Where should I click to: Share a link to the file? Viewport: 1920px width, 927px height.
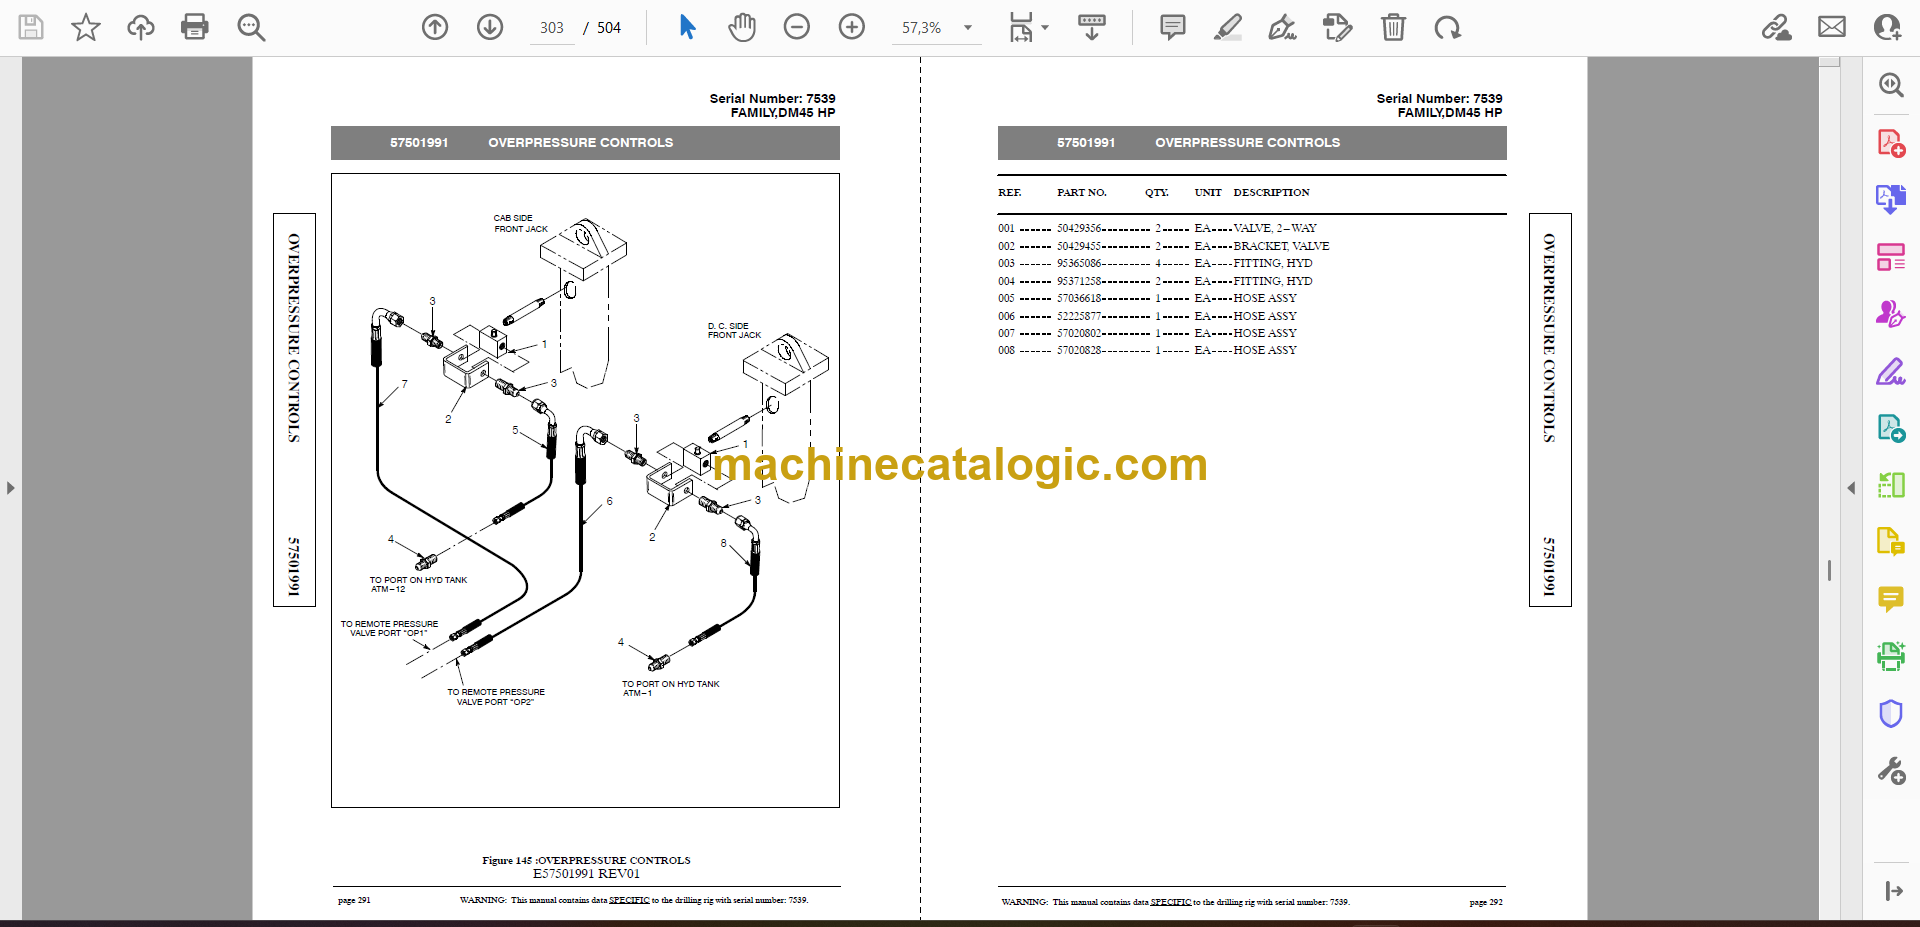[1777, 27]
